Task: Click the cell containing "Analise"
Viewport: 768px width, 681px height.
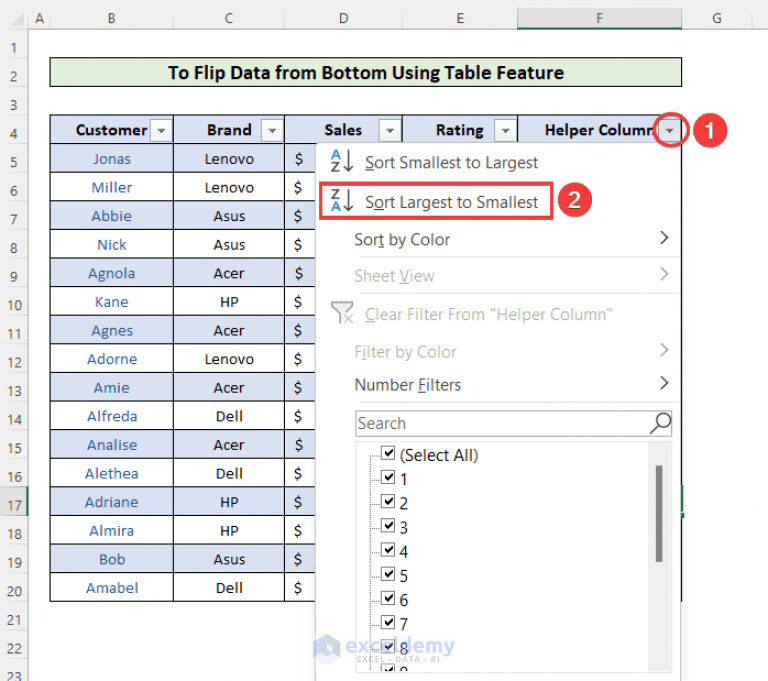Action: (112, 444)
